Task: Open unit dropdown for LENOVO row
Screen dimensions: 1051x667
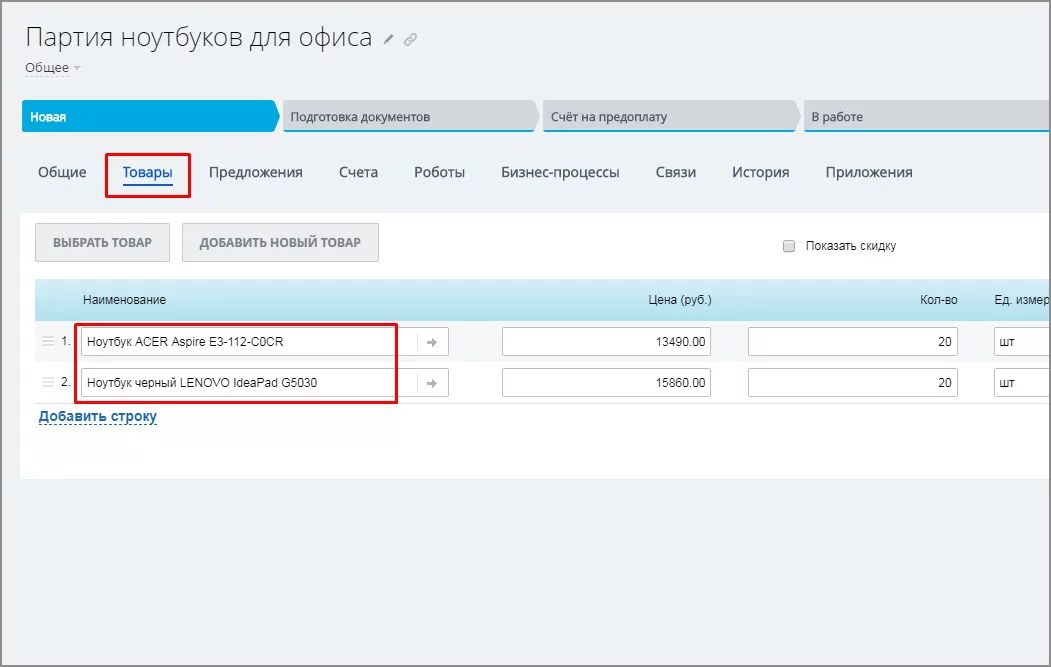Action: [1020, 382]
